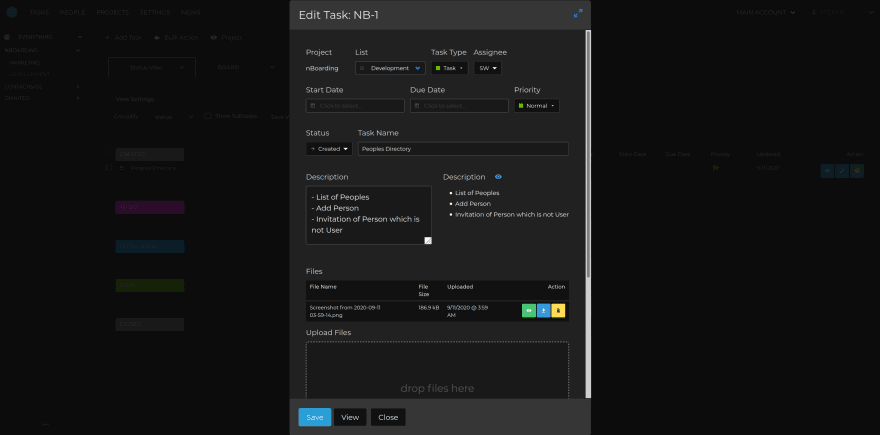
Task: Change the Status dropdown from Created
Action: 329,149
